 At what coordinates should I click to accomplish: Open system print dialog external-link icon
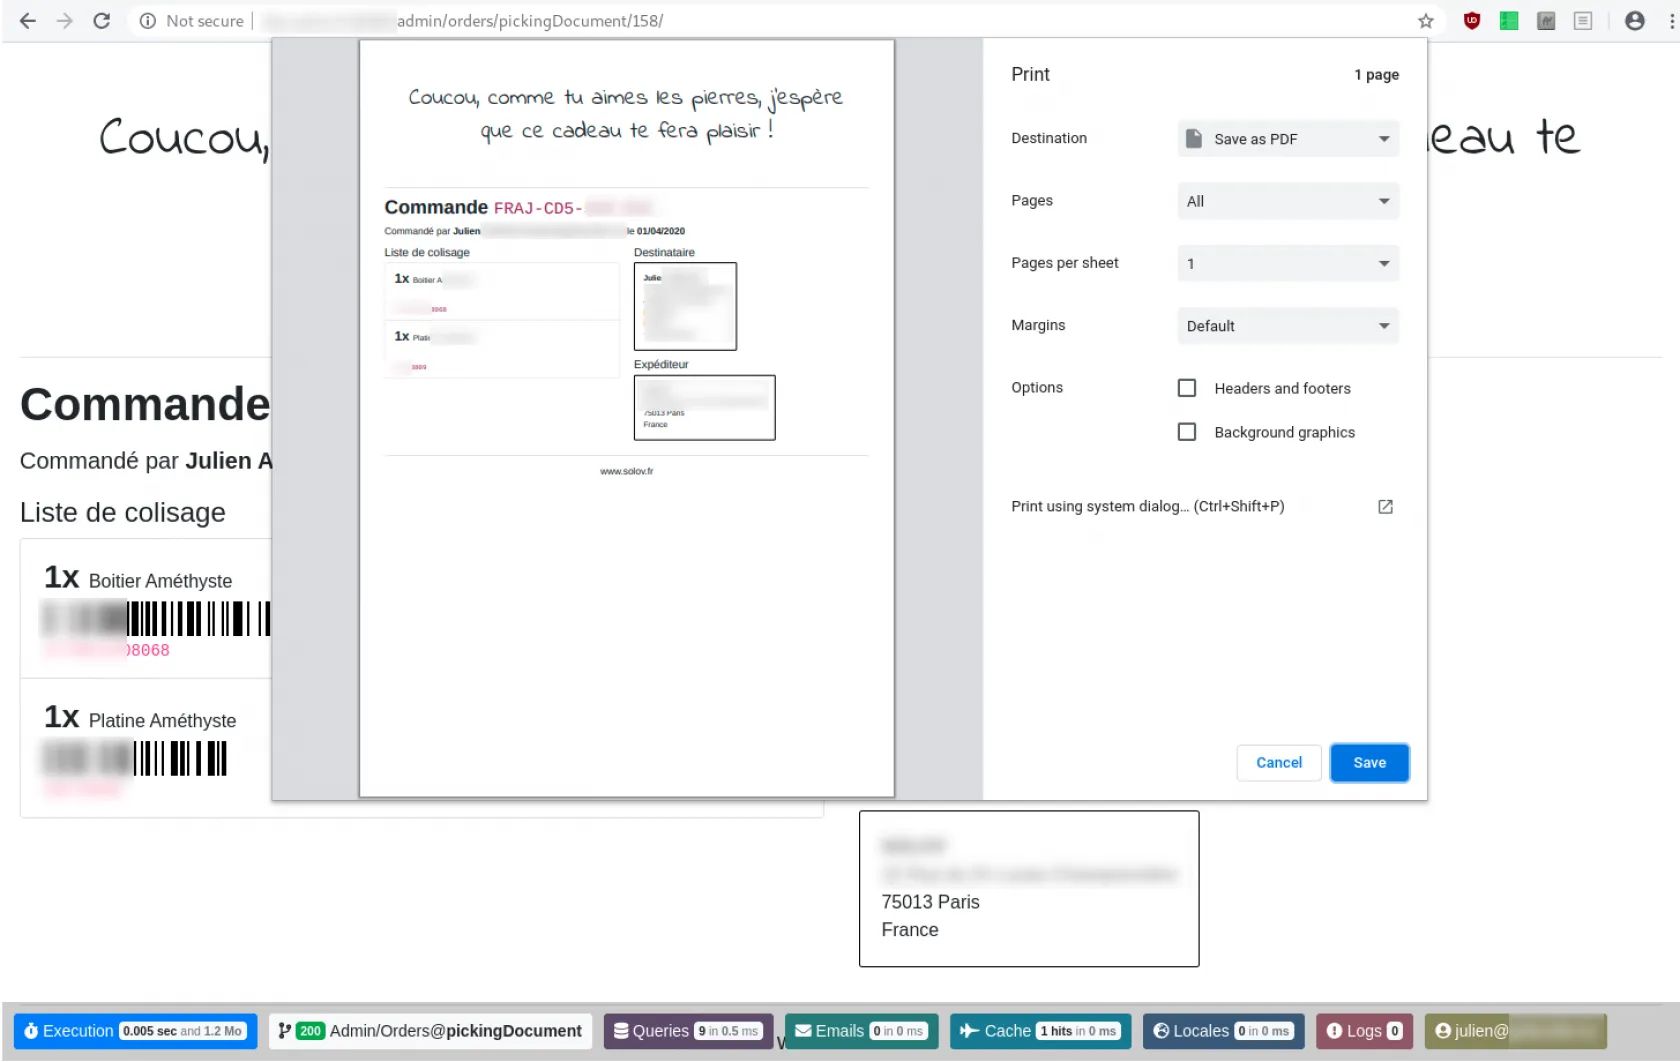1385,507
